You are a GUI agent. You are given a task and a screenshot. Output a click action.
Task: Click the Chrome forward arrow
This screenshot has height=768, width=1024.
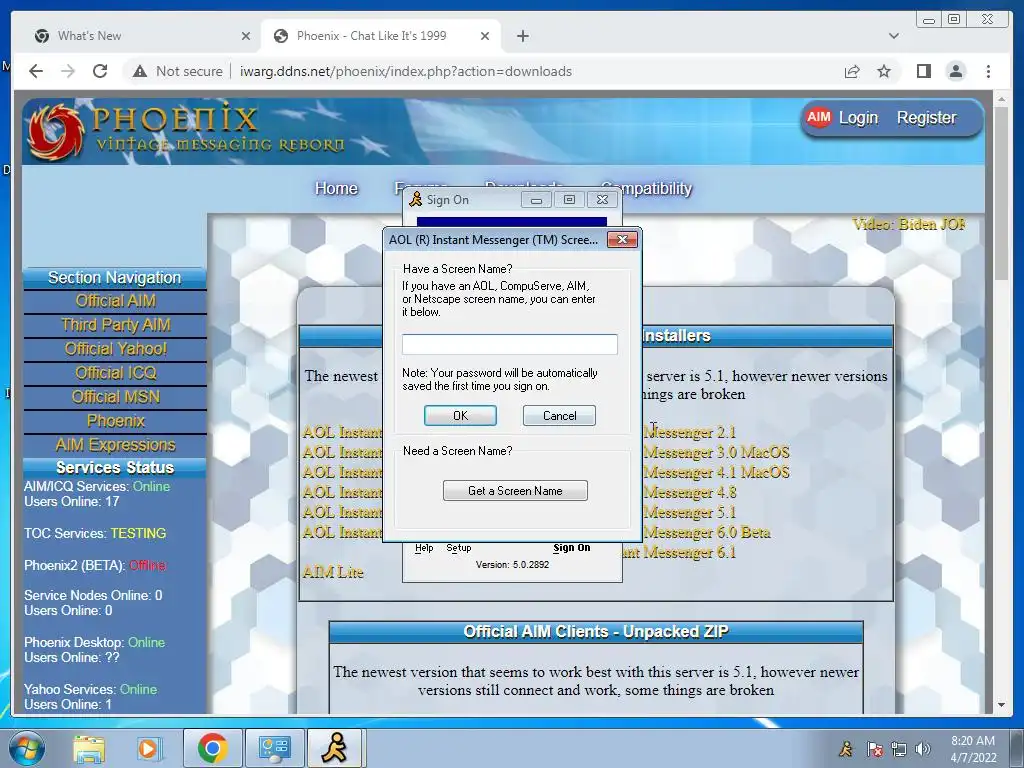click(x=68, y=71)
